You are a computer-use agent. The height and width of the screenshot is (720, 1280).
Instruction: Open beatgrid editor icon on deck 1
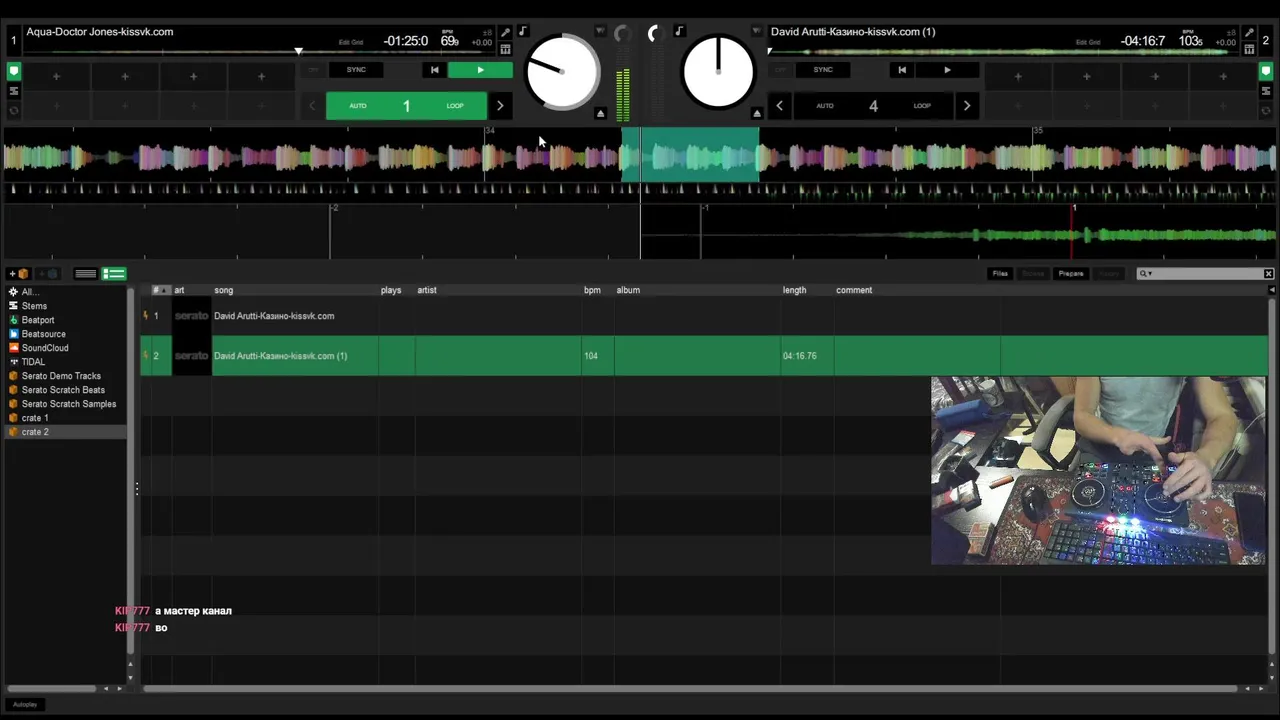coord(505,49)
